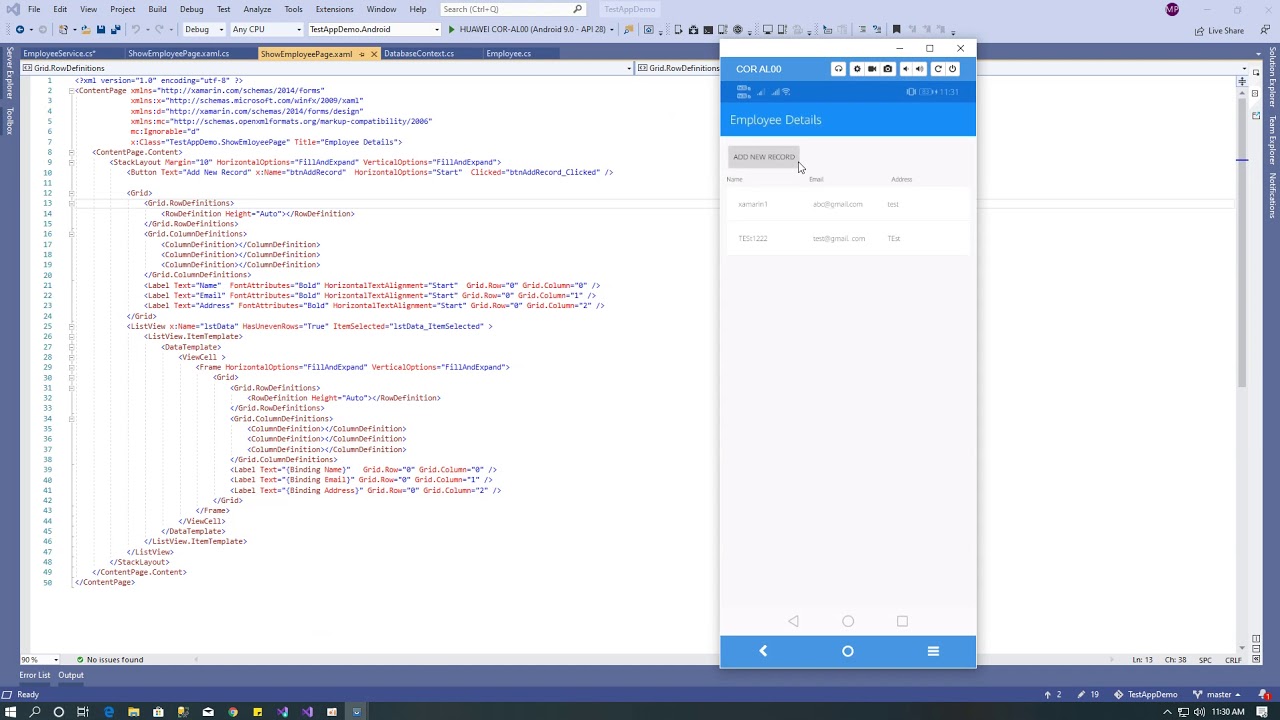Switch to the EmployeeService.cs tab
1280x720 pixels.
[x=59, y=53]
